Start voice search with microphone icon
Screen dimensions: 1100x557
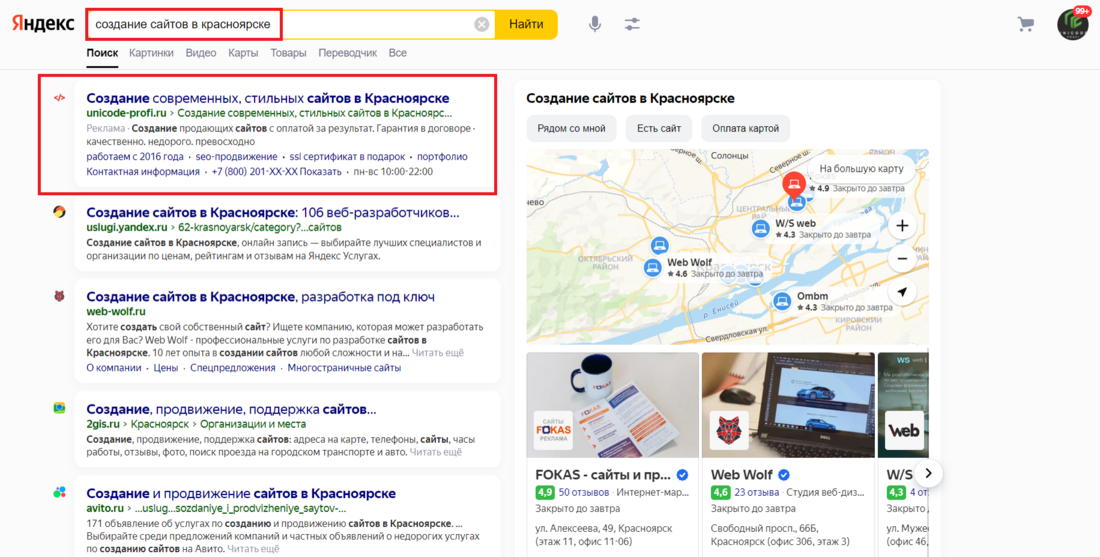(x=595, y=25)
